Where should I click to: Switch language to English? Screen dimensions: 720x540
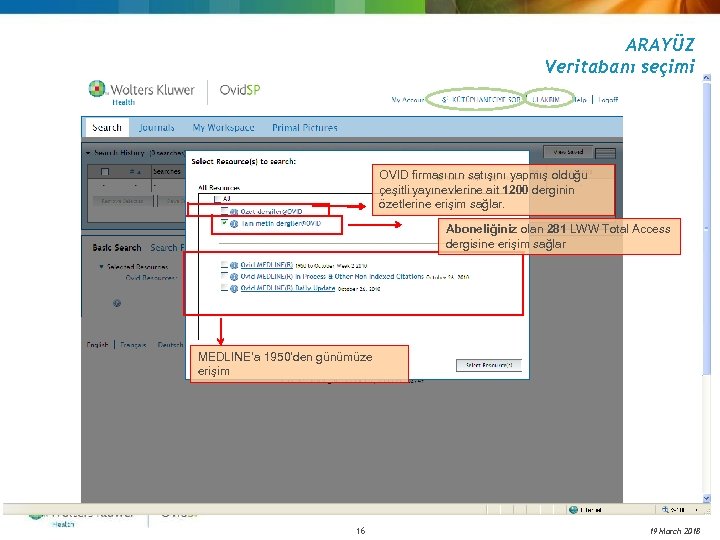pos(97,344)
